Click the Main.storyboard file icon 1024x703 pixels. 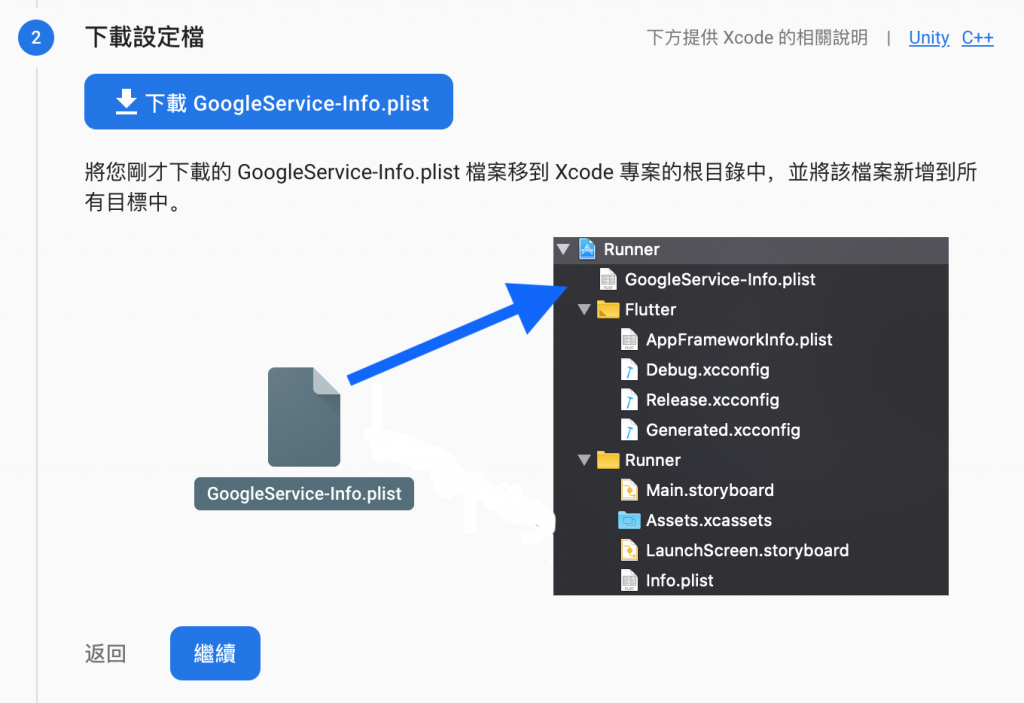629,490
